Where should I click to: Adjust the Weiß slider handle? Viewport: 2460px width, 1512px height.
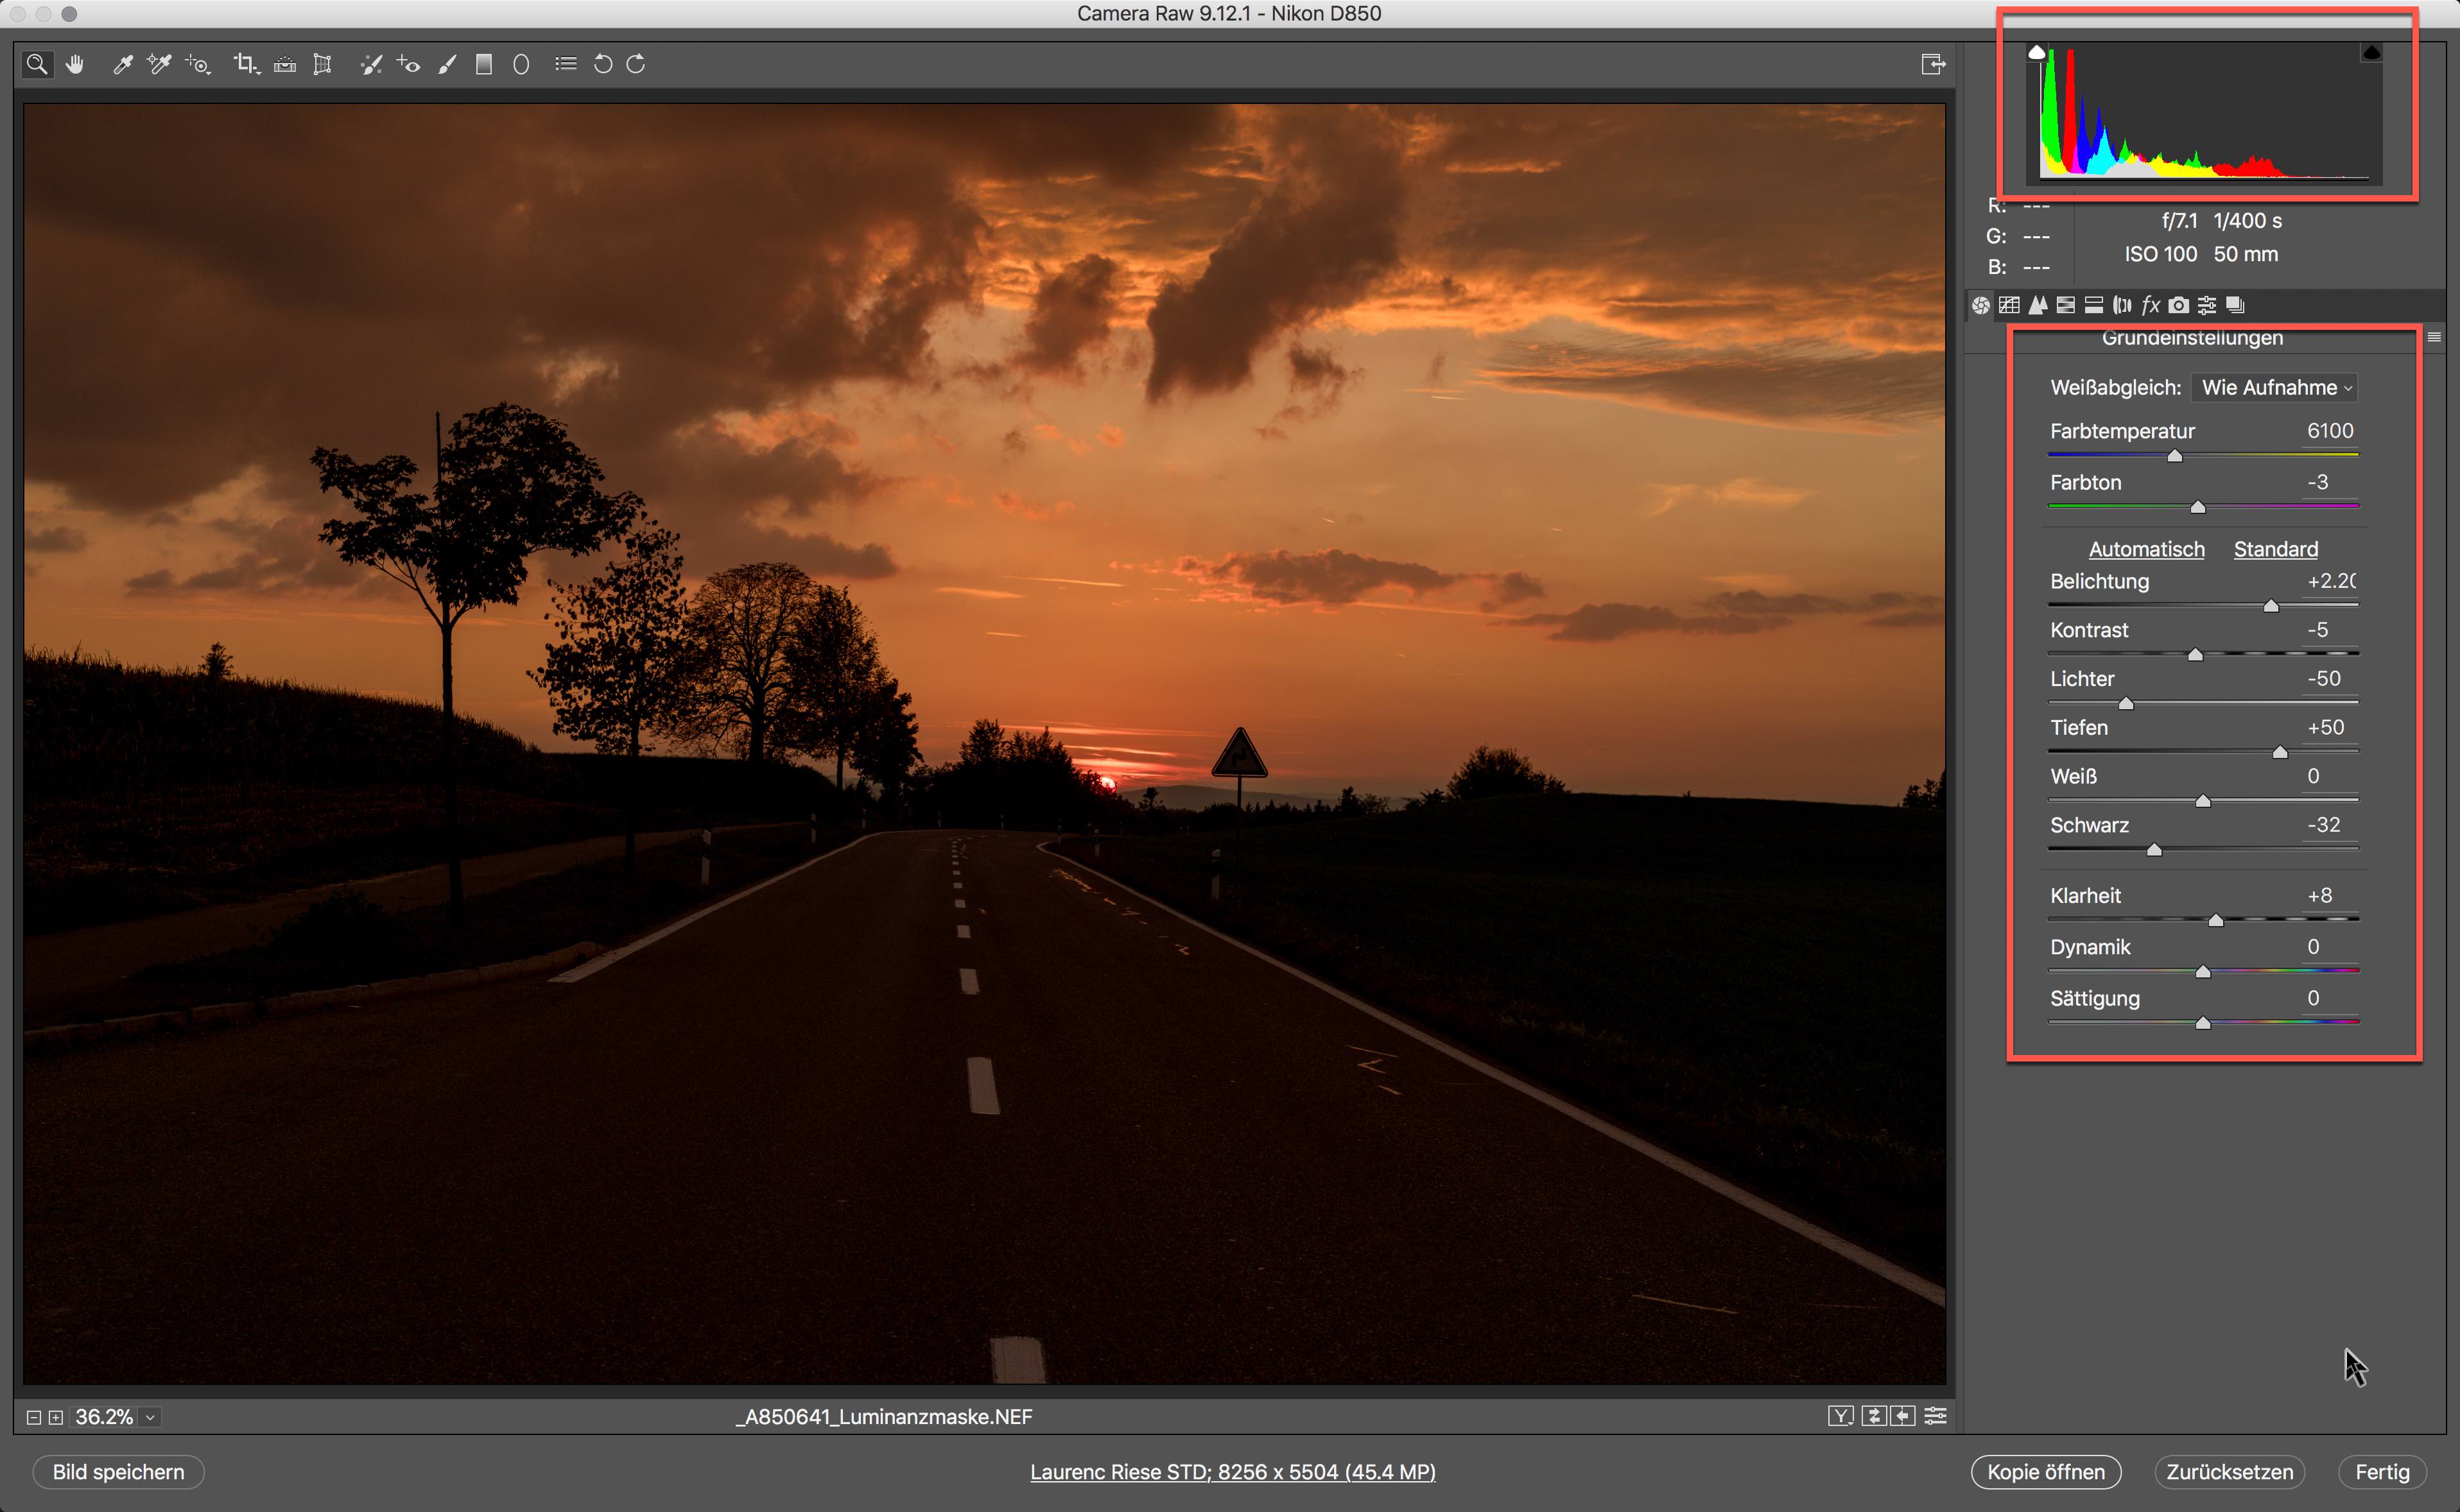pos(2203,801)
